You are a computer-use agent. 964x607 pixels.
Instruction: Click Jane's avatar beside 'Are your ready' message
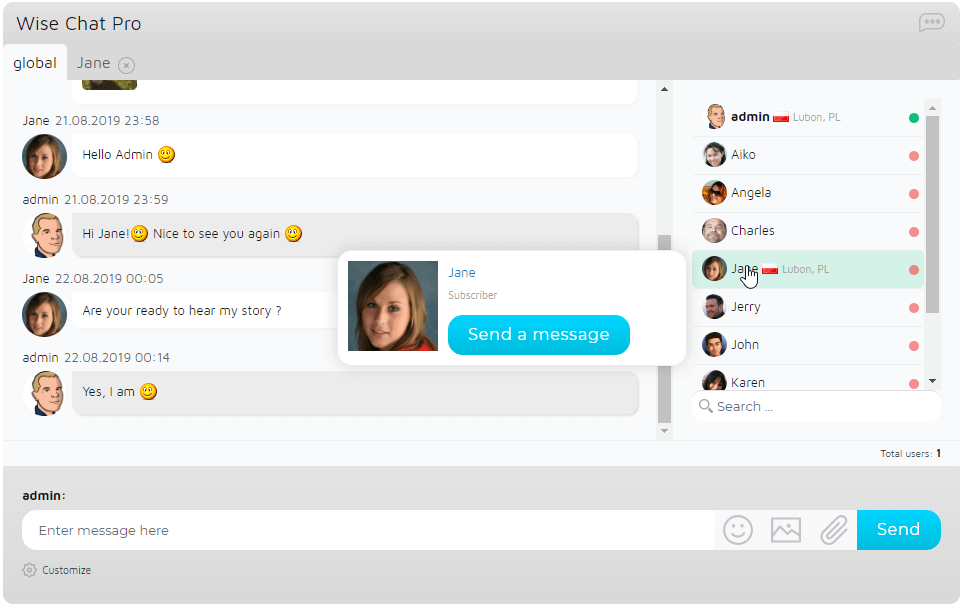coord(44,314)
